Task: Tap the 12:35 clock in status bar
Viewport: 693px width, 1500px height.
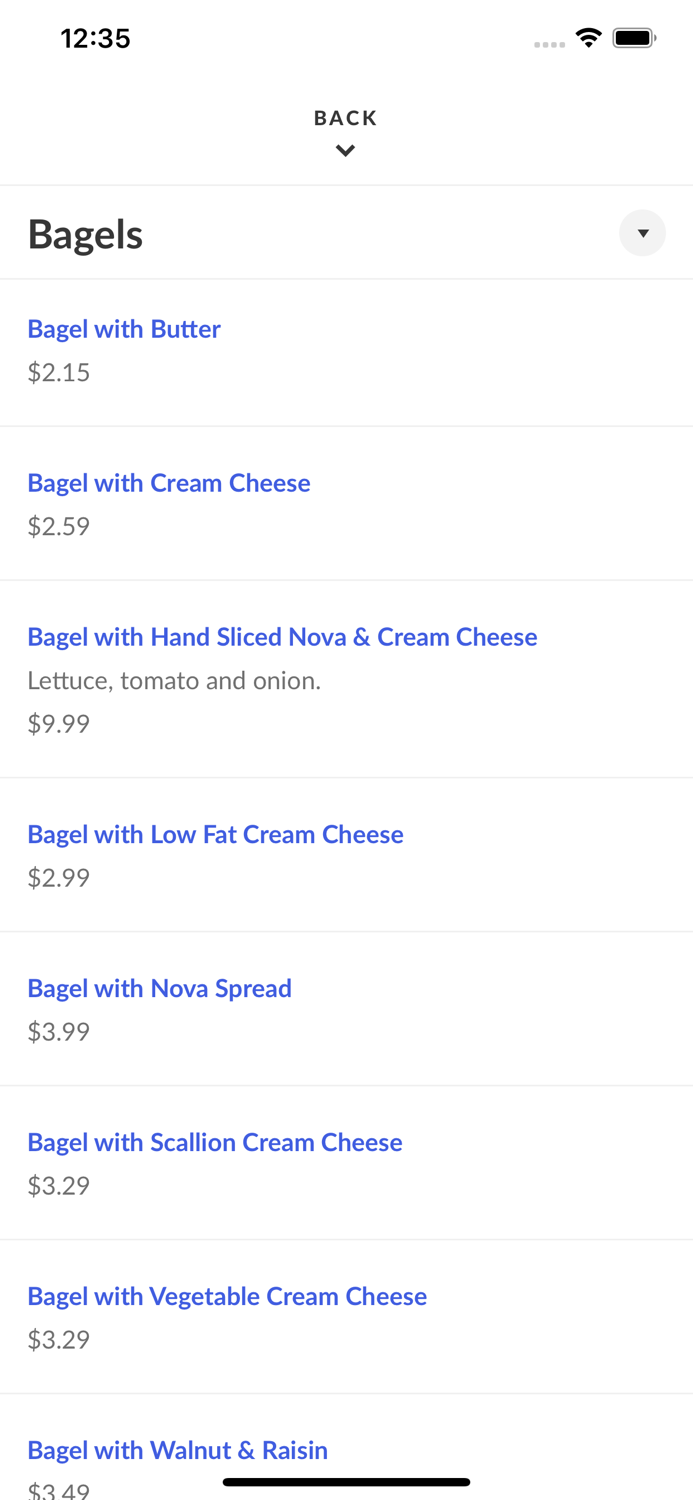Action: tap(96, 38)
